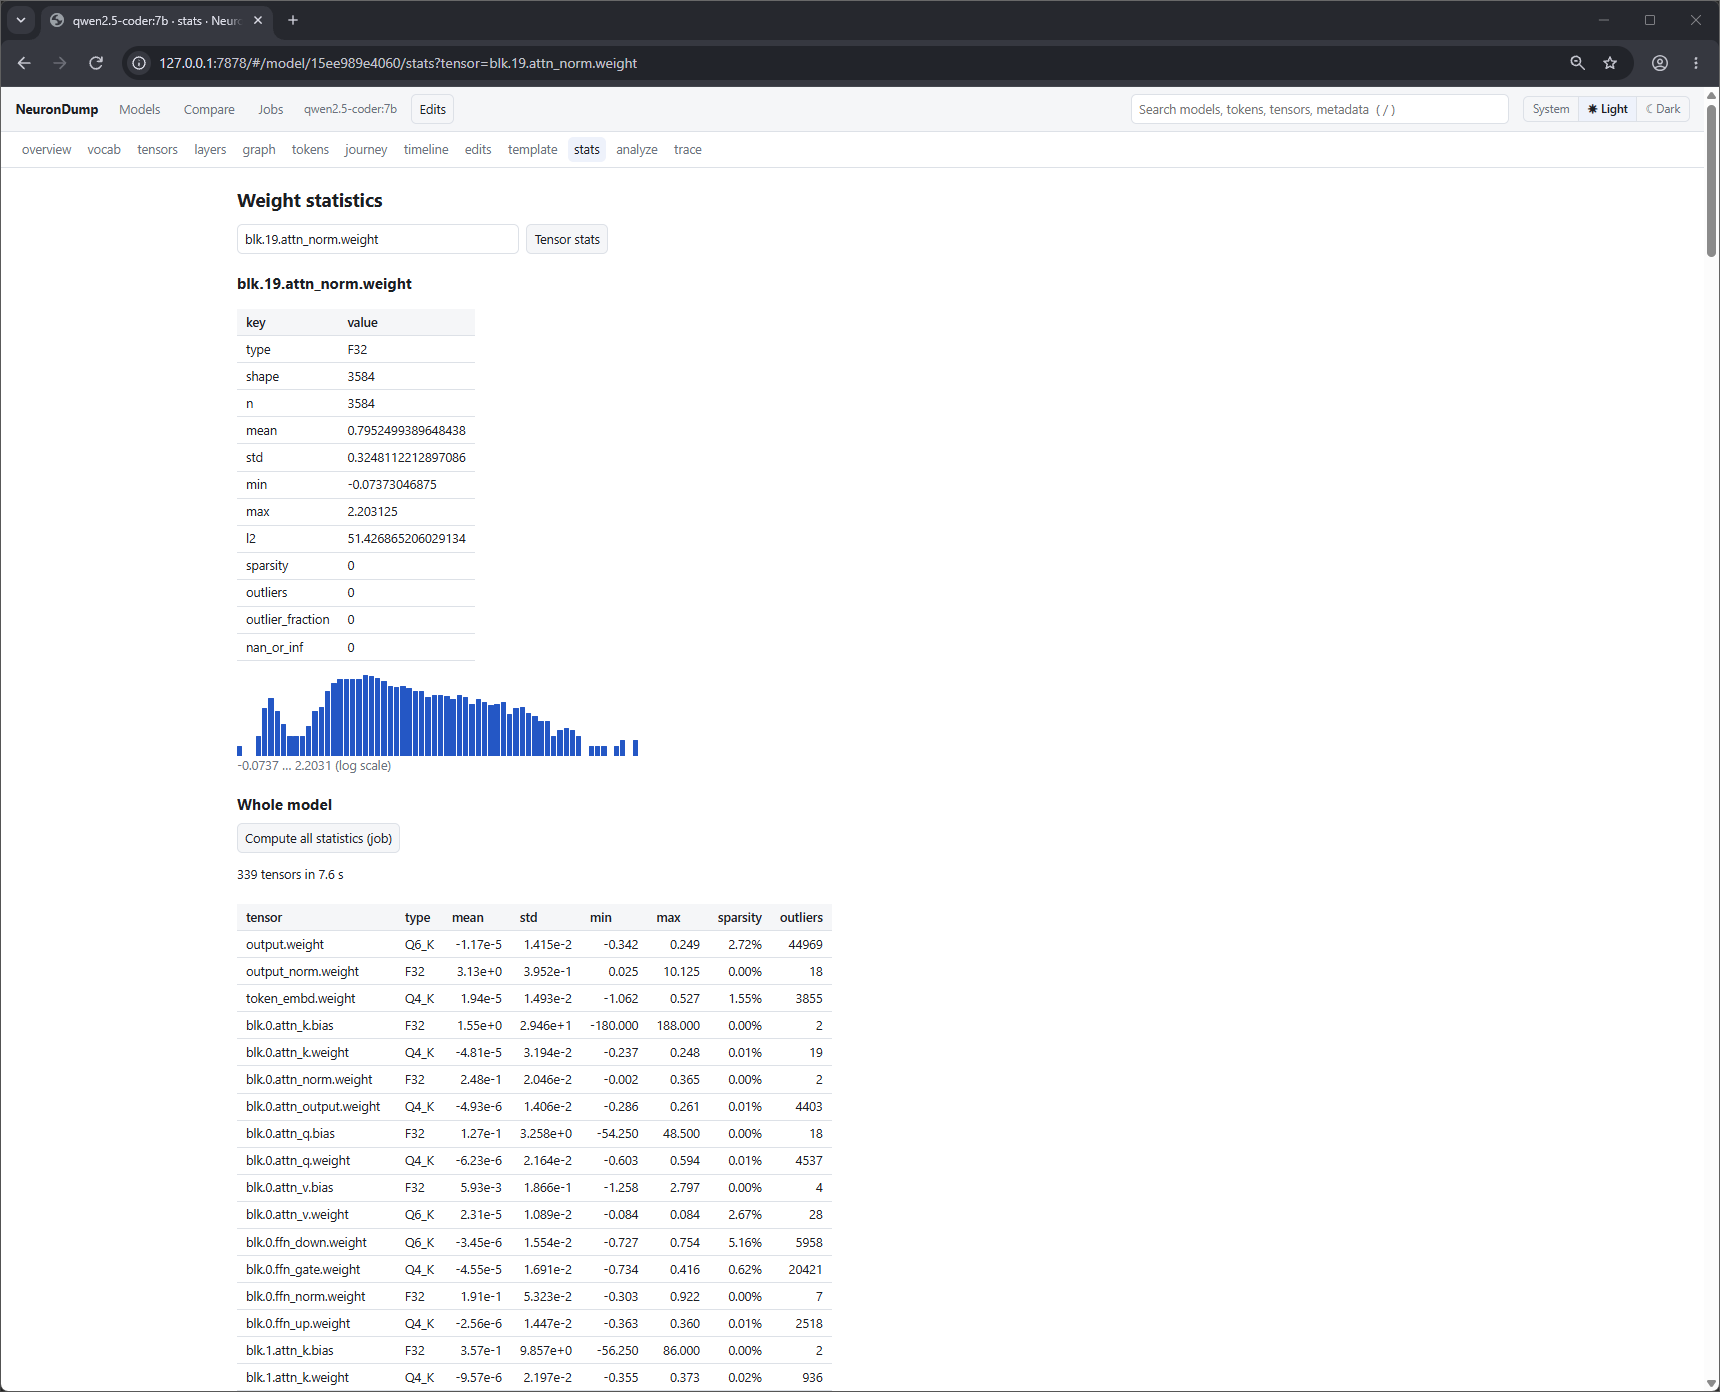Screen dimensions: 1720x1392
Task: Go back with browser back arrow
Action: tap(24, 63)
